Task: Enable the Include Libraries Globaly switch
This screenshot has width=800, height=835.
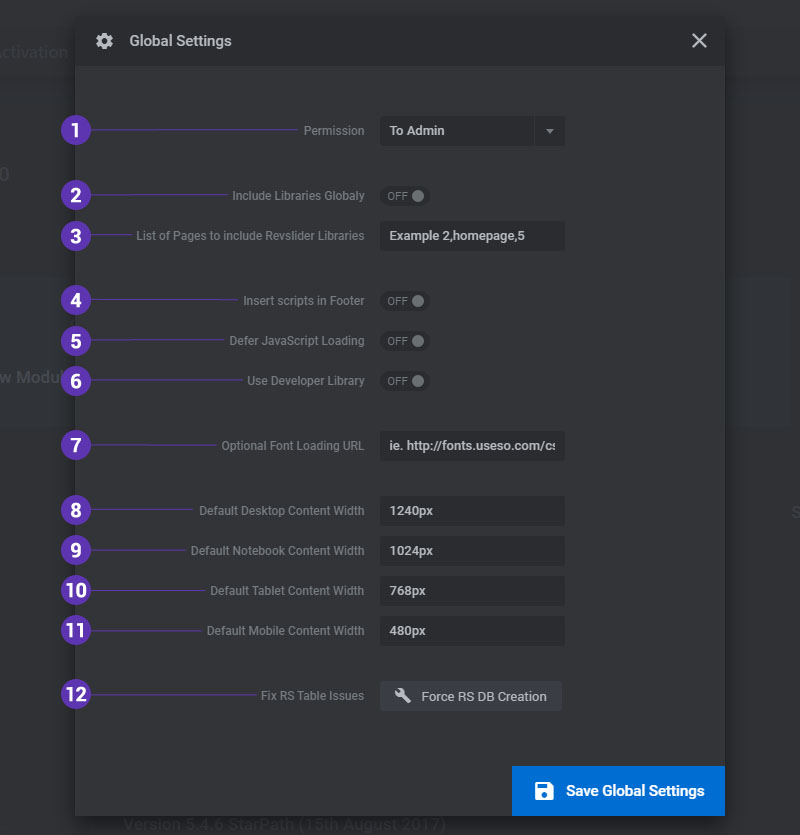Action: pos(404,196)
